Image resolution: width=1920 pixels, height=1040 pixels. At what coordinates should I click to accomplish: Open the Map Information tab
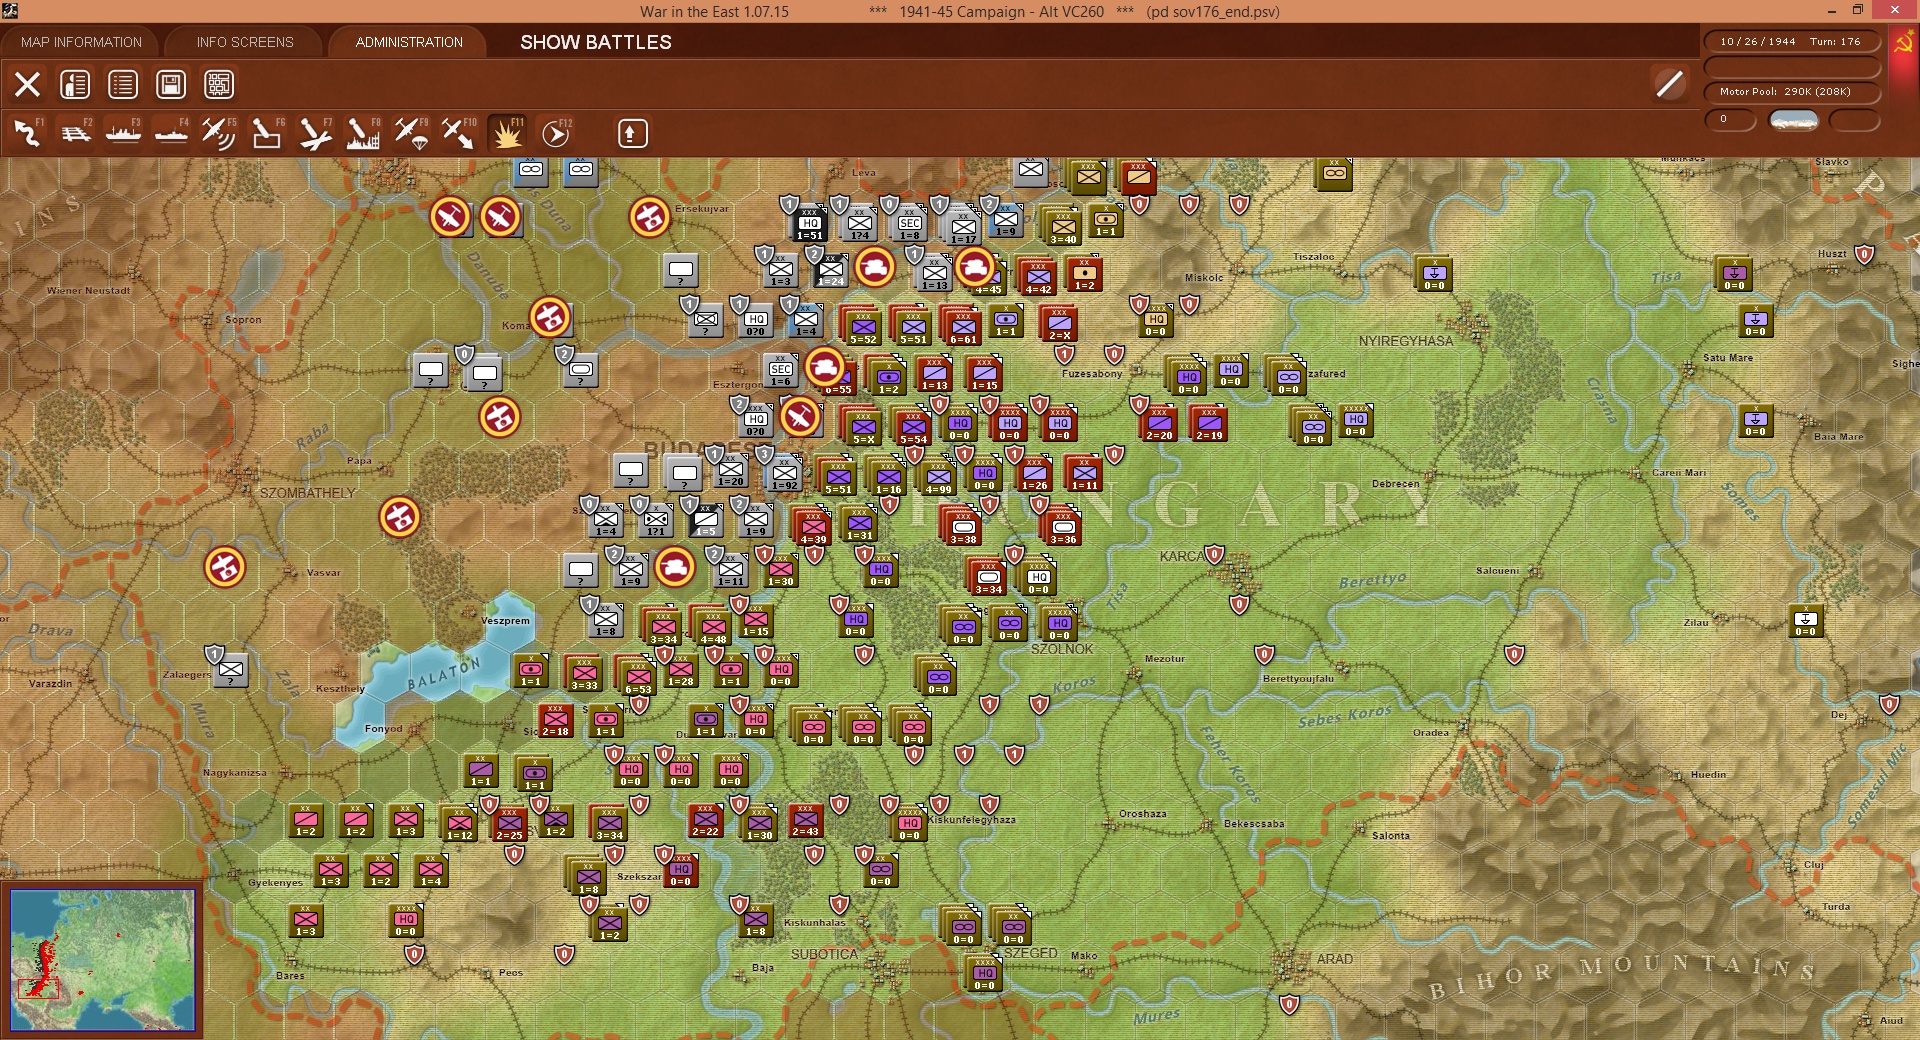81,42
